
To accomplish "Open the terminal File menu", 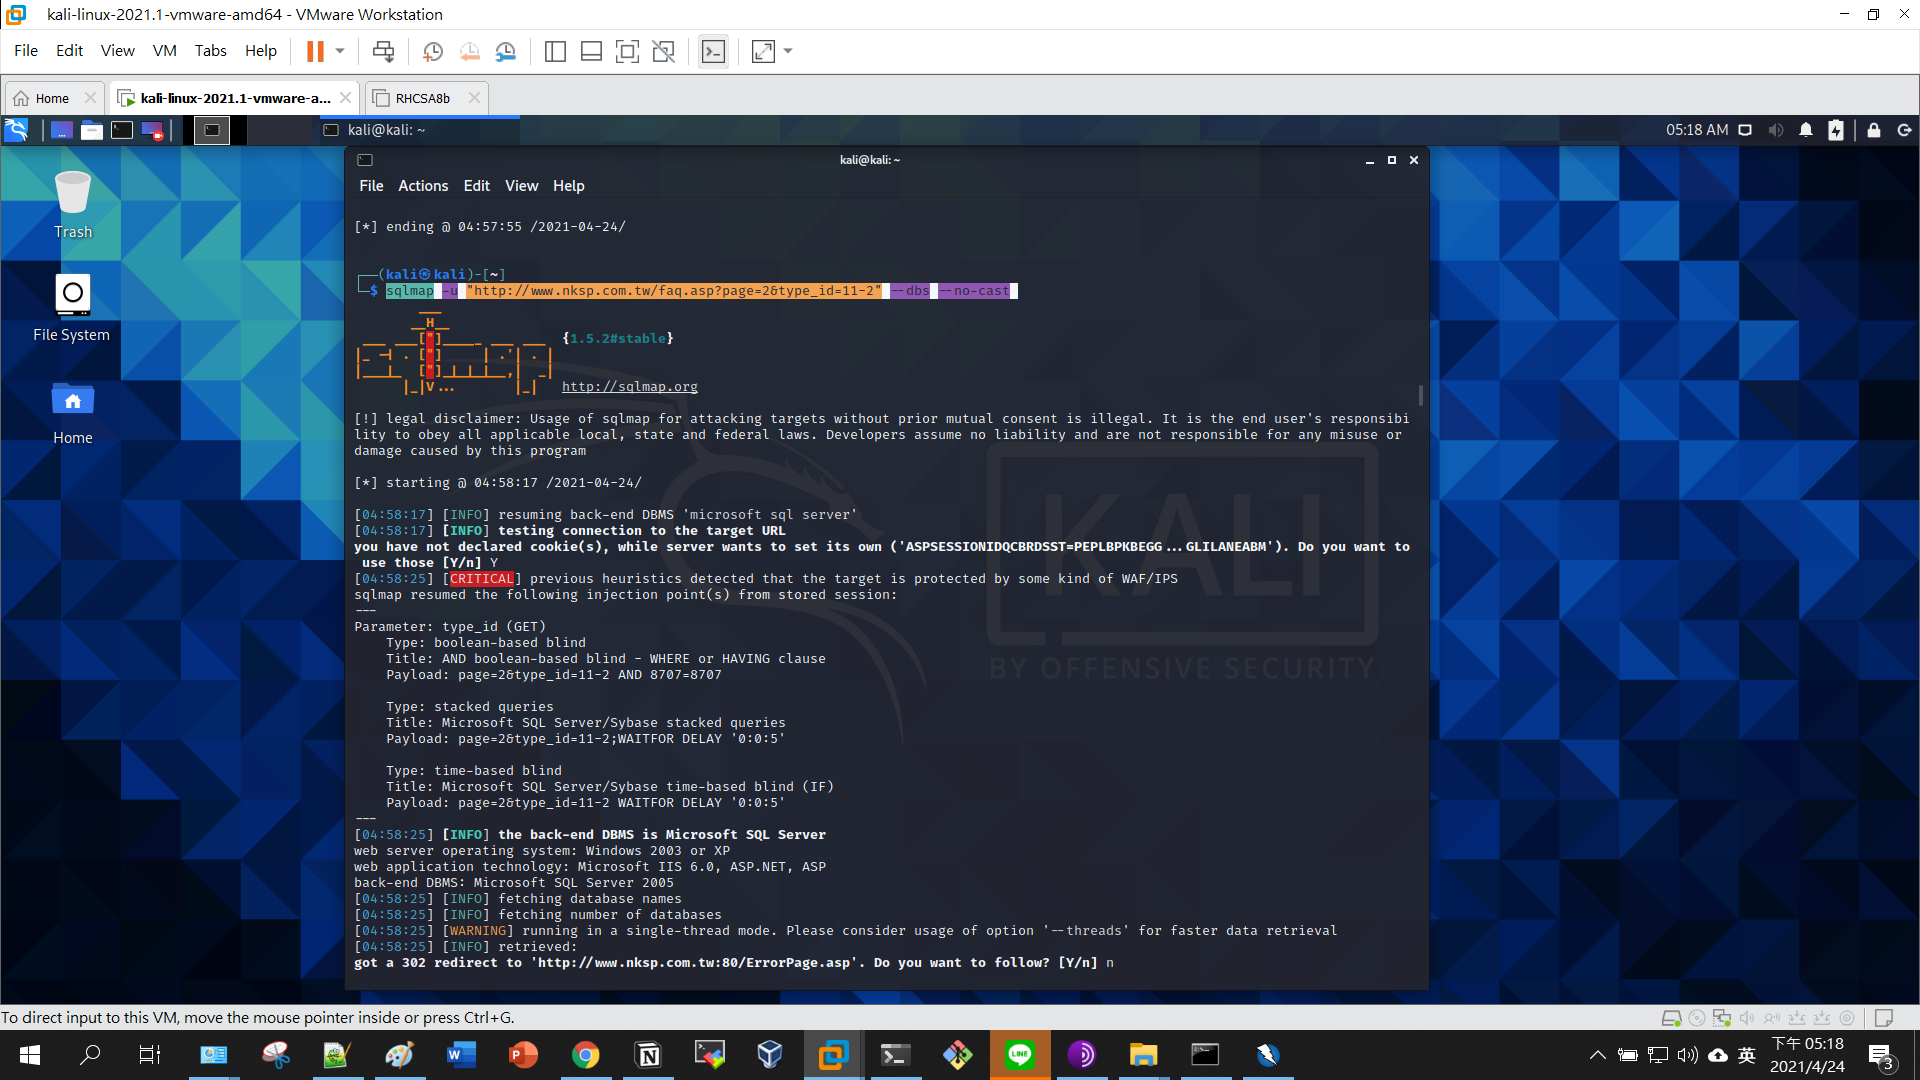I will point(371,186).
